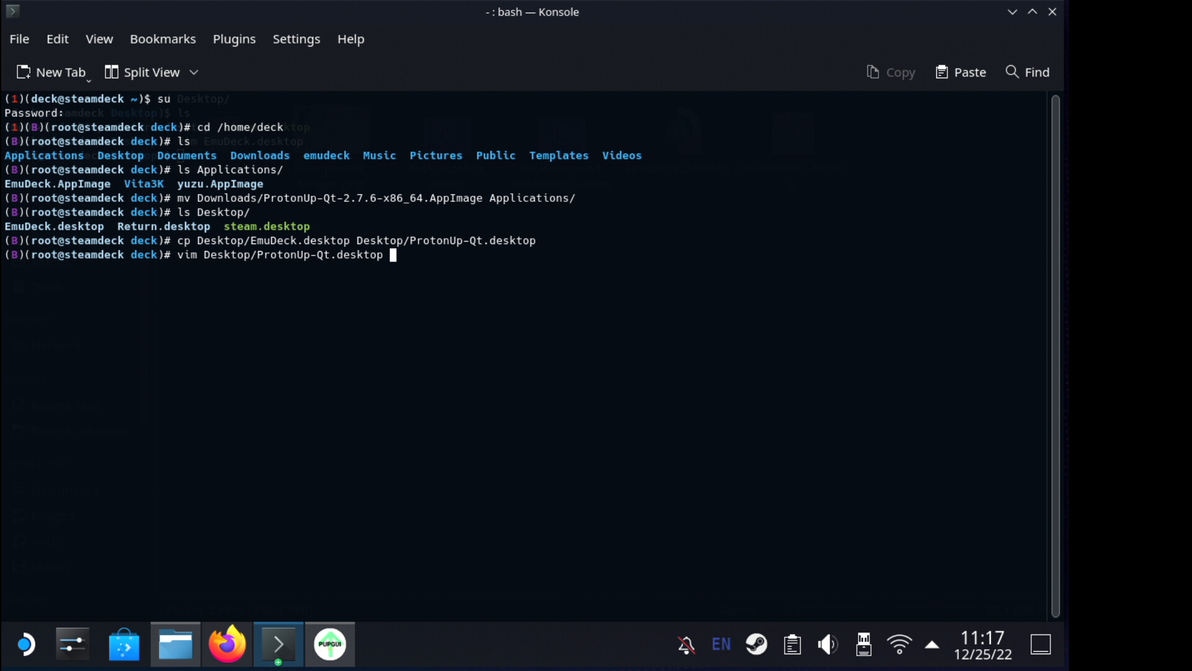Click the ProtonUp-Qt (PUPGUI) taskbar icon

[330, 644]
